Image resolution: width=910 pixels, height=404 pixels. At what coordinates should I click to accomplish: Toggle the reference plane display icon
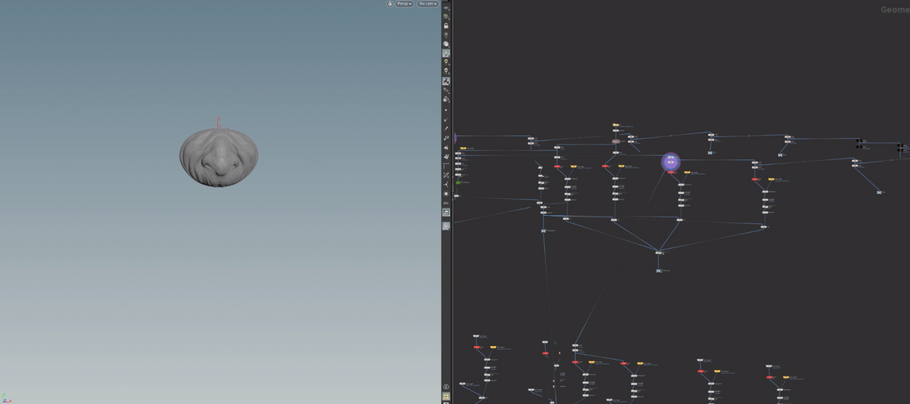coord(446,8)
